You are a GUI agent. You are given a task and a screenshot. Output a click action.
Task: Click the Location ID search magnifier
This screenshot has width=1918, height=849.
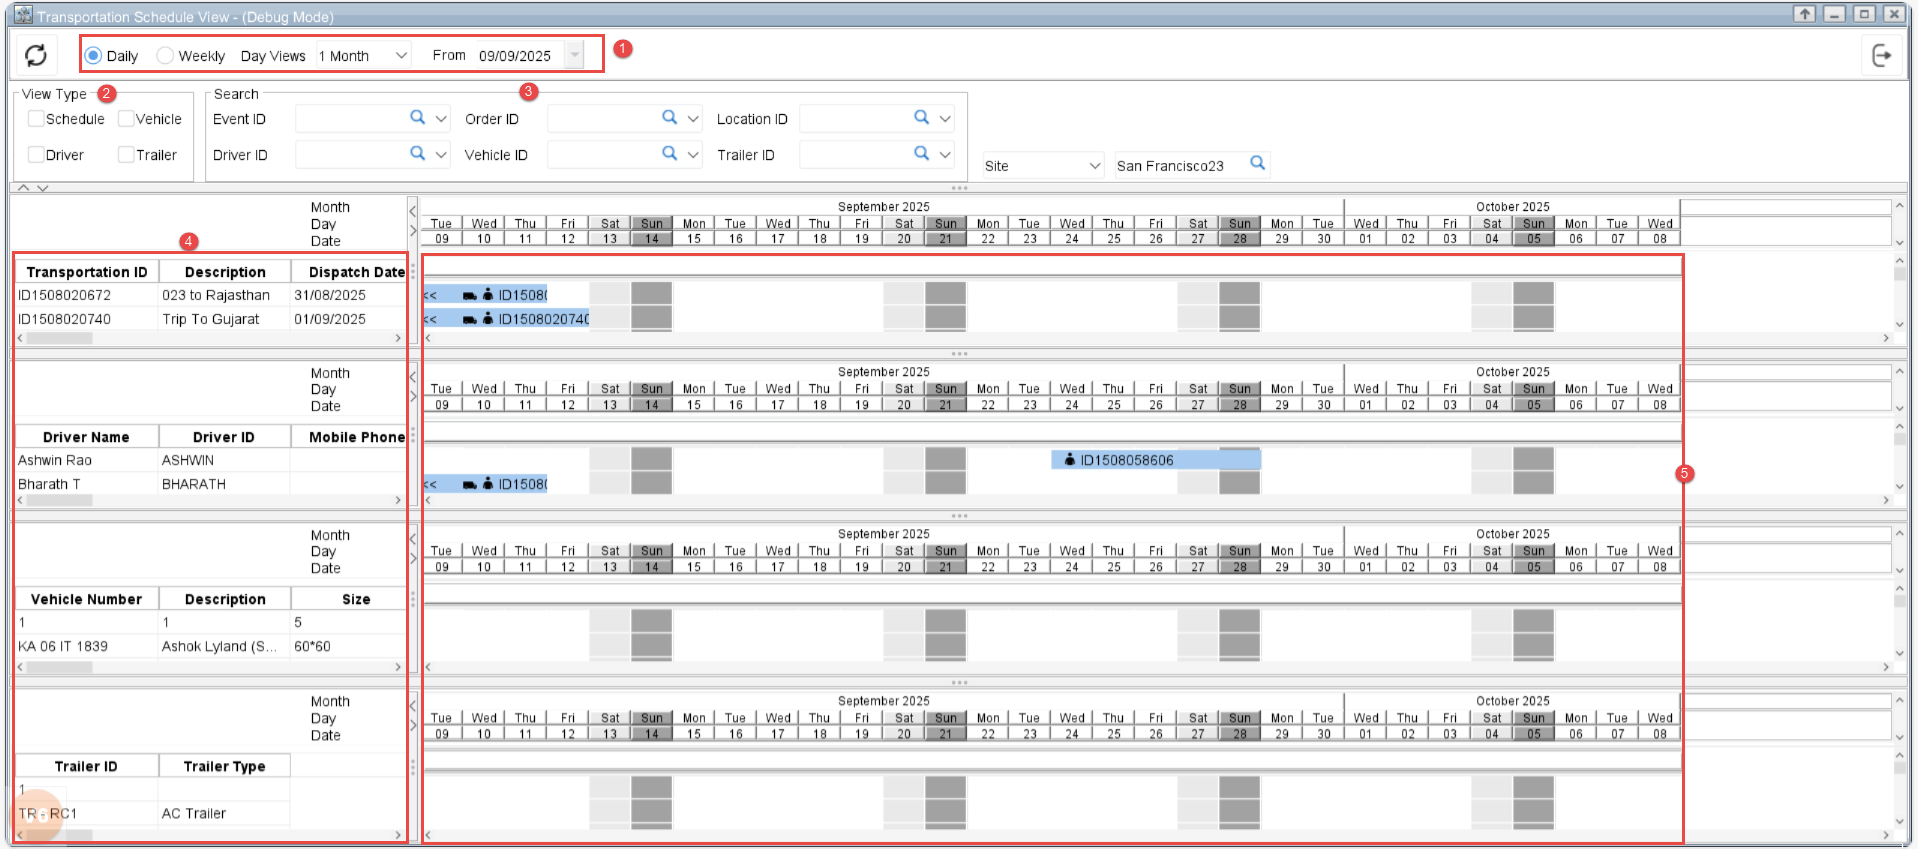[x=922, y=118]
